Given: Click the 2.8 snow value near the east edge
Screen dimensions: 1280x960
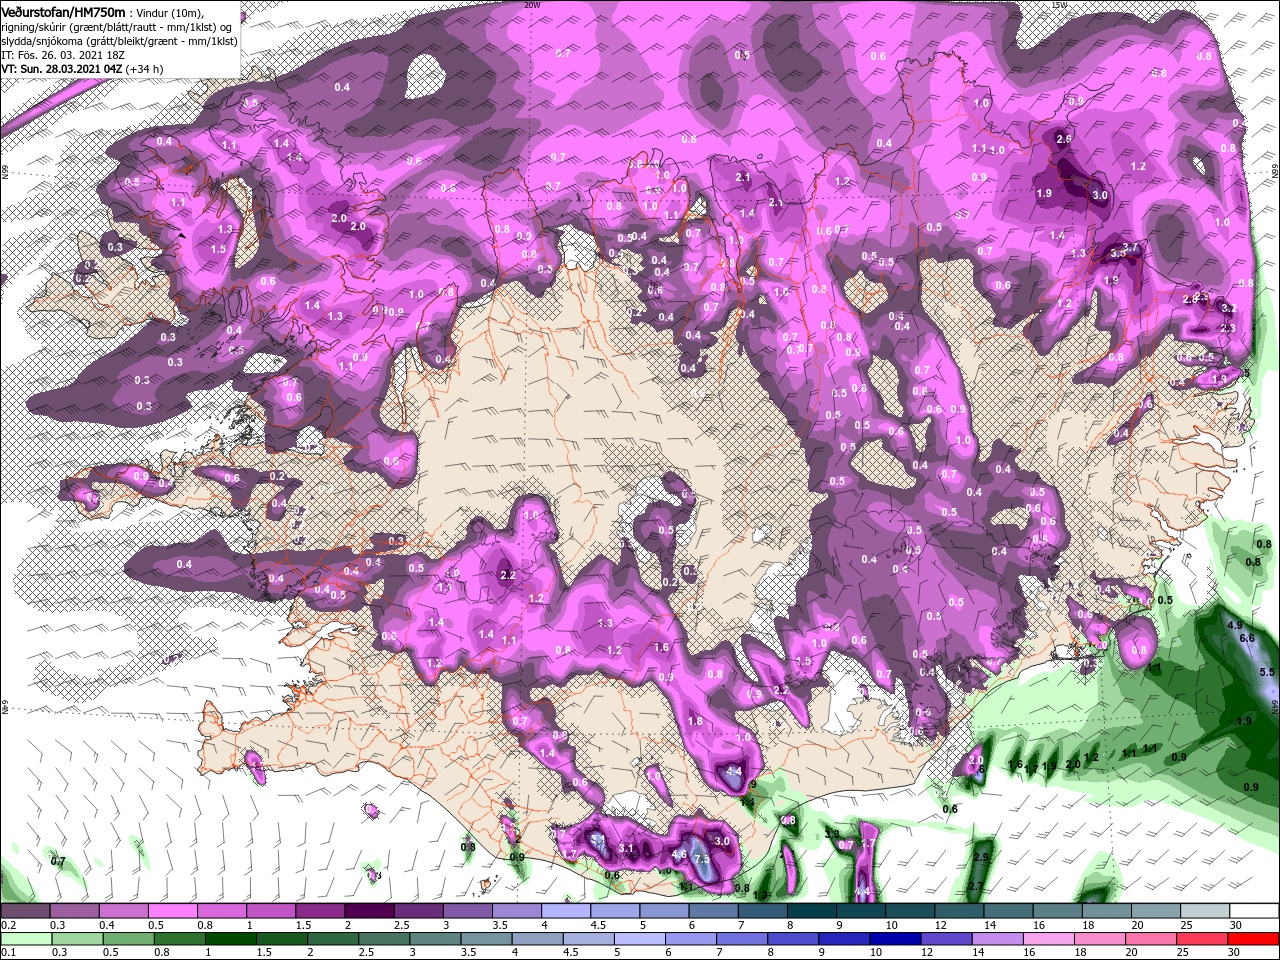Looking at the screenshot, I should point(1190,299).
